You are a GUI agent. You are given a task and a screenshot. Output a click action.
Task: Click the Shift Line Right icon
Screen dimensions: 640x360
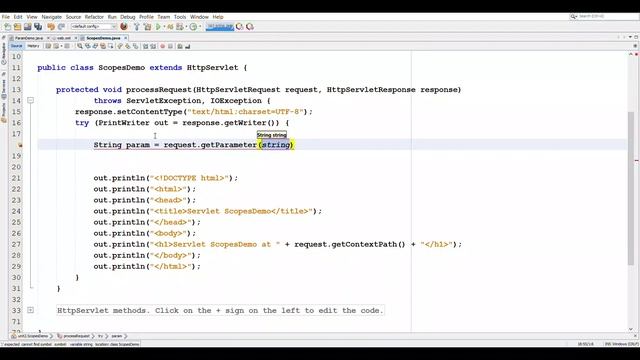(x=153, y=46)
